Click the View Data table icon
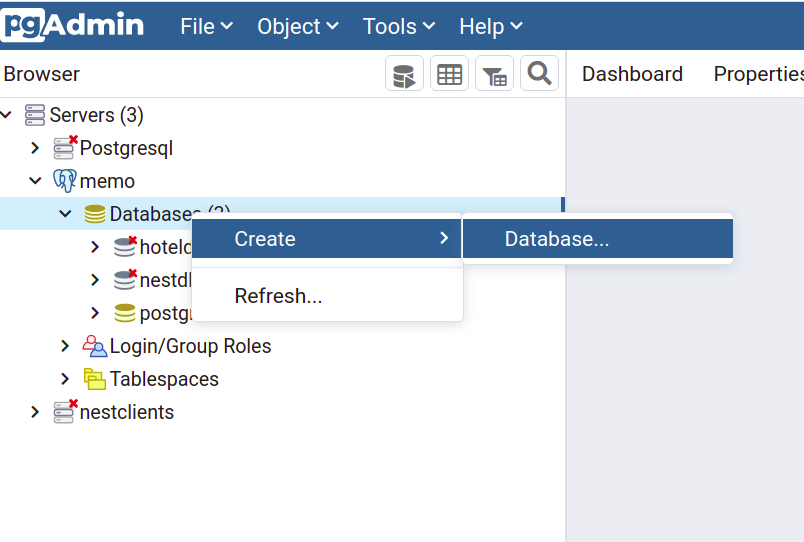 tap(449, 73)
